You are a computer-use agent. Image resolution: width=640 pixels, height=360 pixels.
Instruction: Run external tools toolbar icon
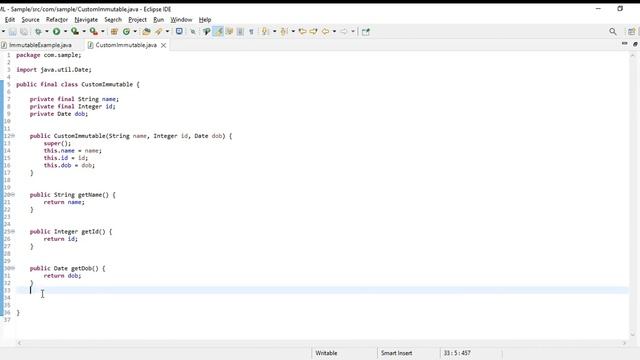click(93, 31)
